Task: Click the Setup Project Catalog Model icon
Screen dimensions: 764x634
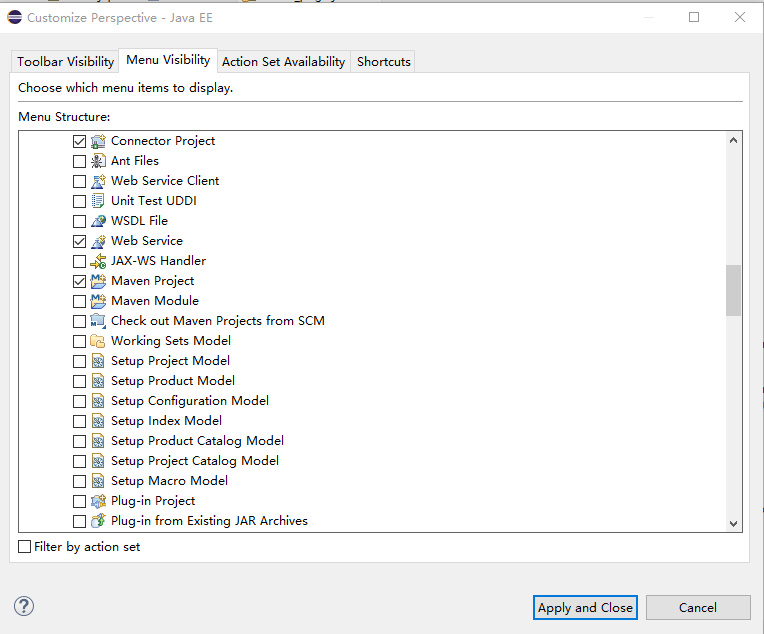Action: 98,461
